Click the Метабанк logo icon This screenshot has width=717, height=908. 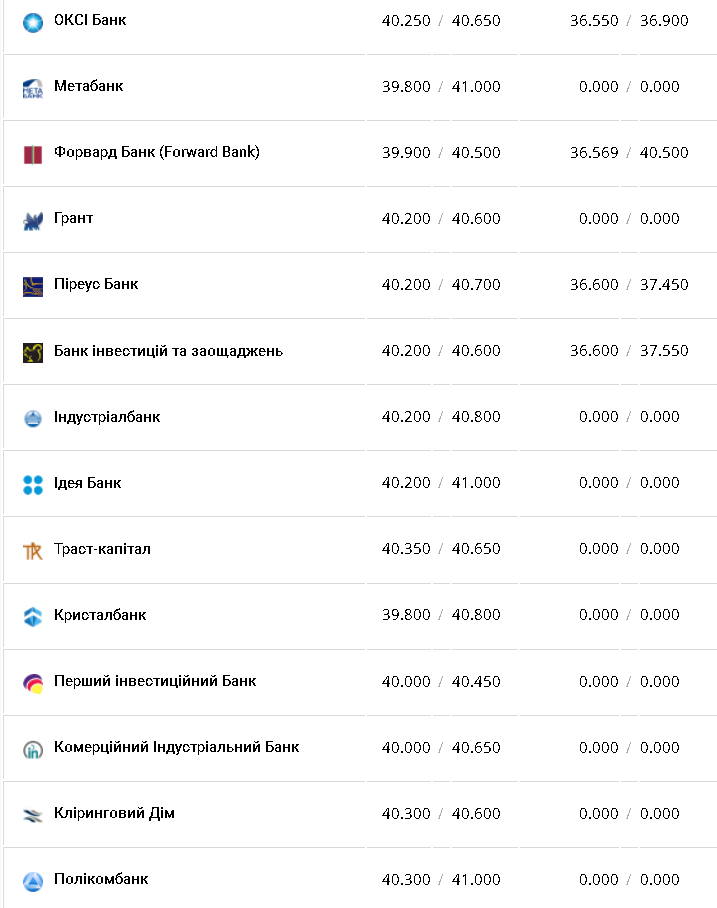[x=33, y=88]
